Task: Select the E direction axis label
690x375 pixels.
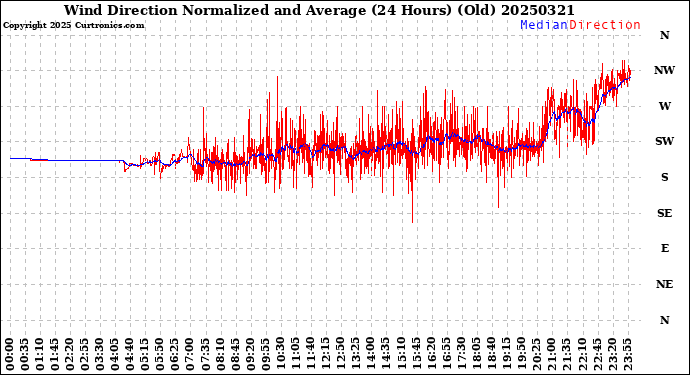Action: [664, 248]
